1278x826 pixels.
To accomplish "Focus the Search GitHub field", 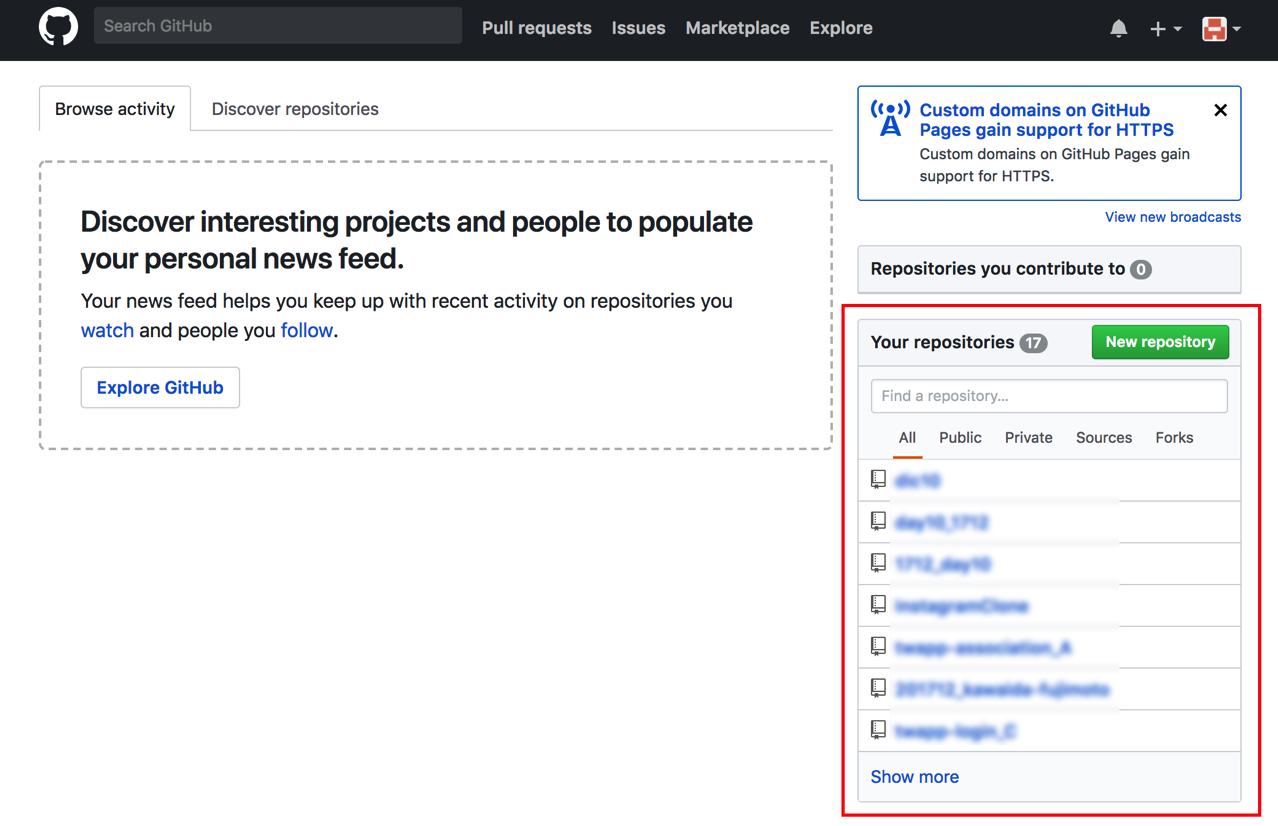I will [x=278, y=26].
